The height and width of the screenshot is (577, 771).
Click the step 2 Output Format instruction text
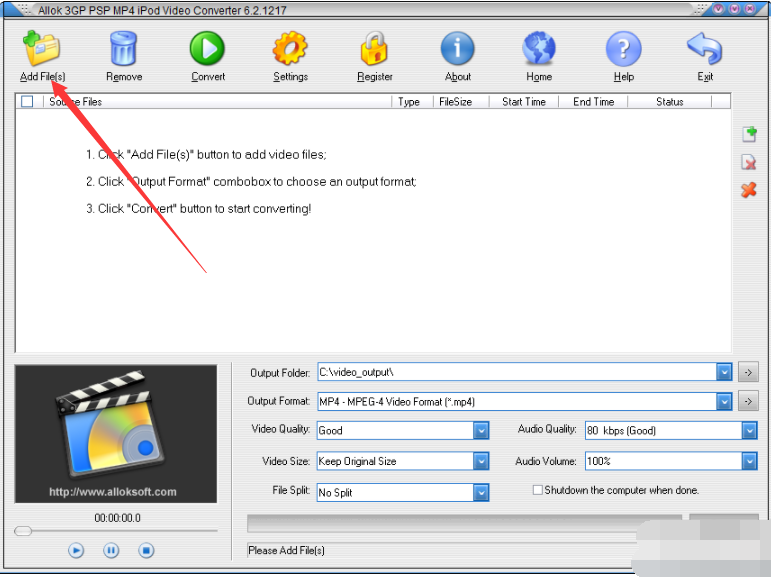[251, 182]
